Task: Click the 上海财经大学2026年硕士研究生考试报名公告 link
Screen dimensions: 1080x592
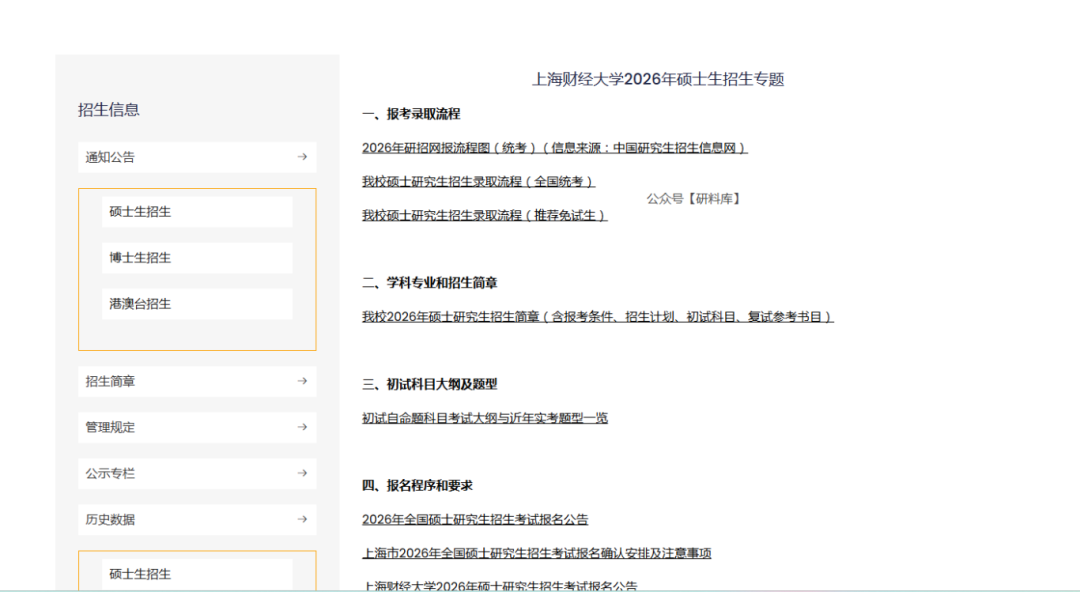Action: (499, 586)
